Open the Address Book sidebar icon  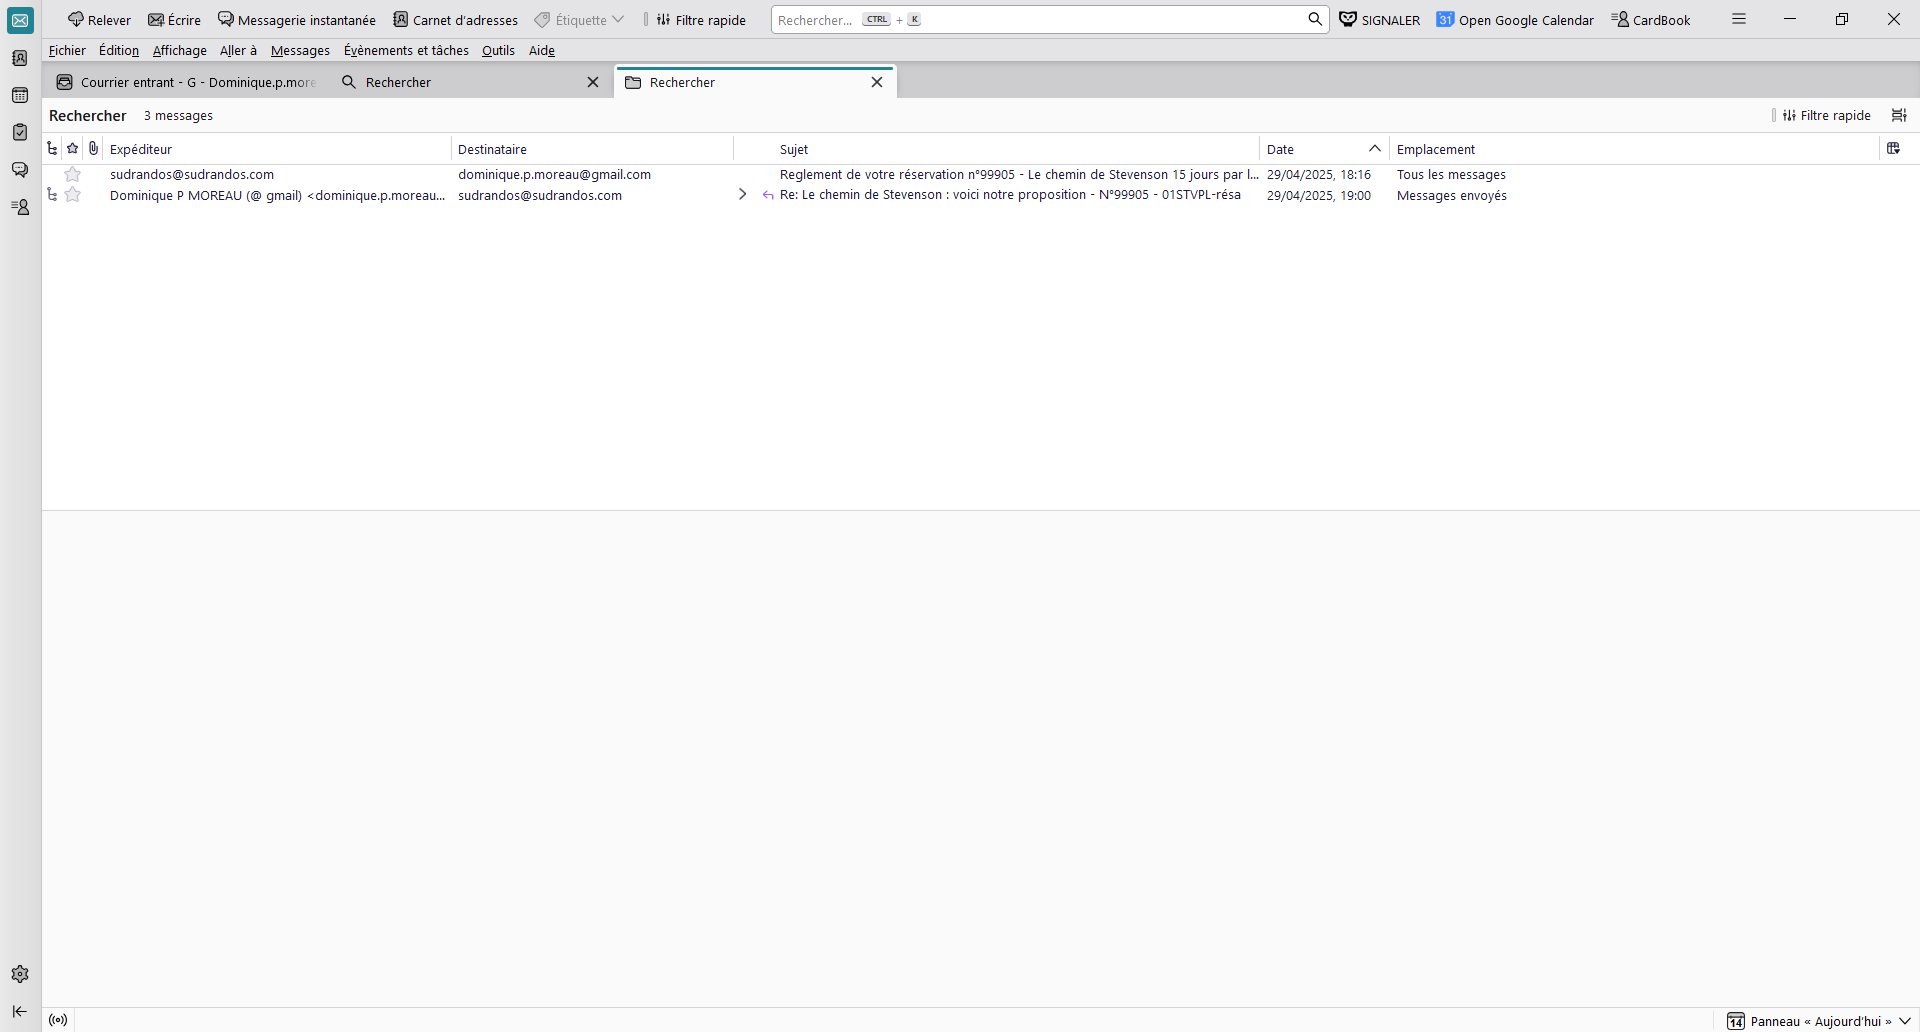tap(20, 58)
